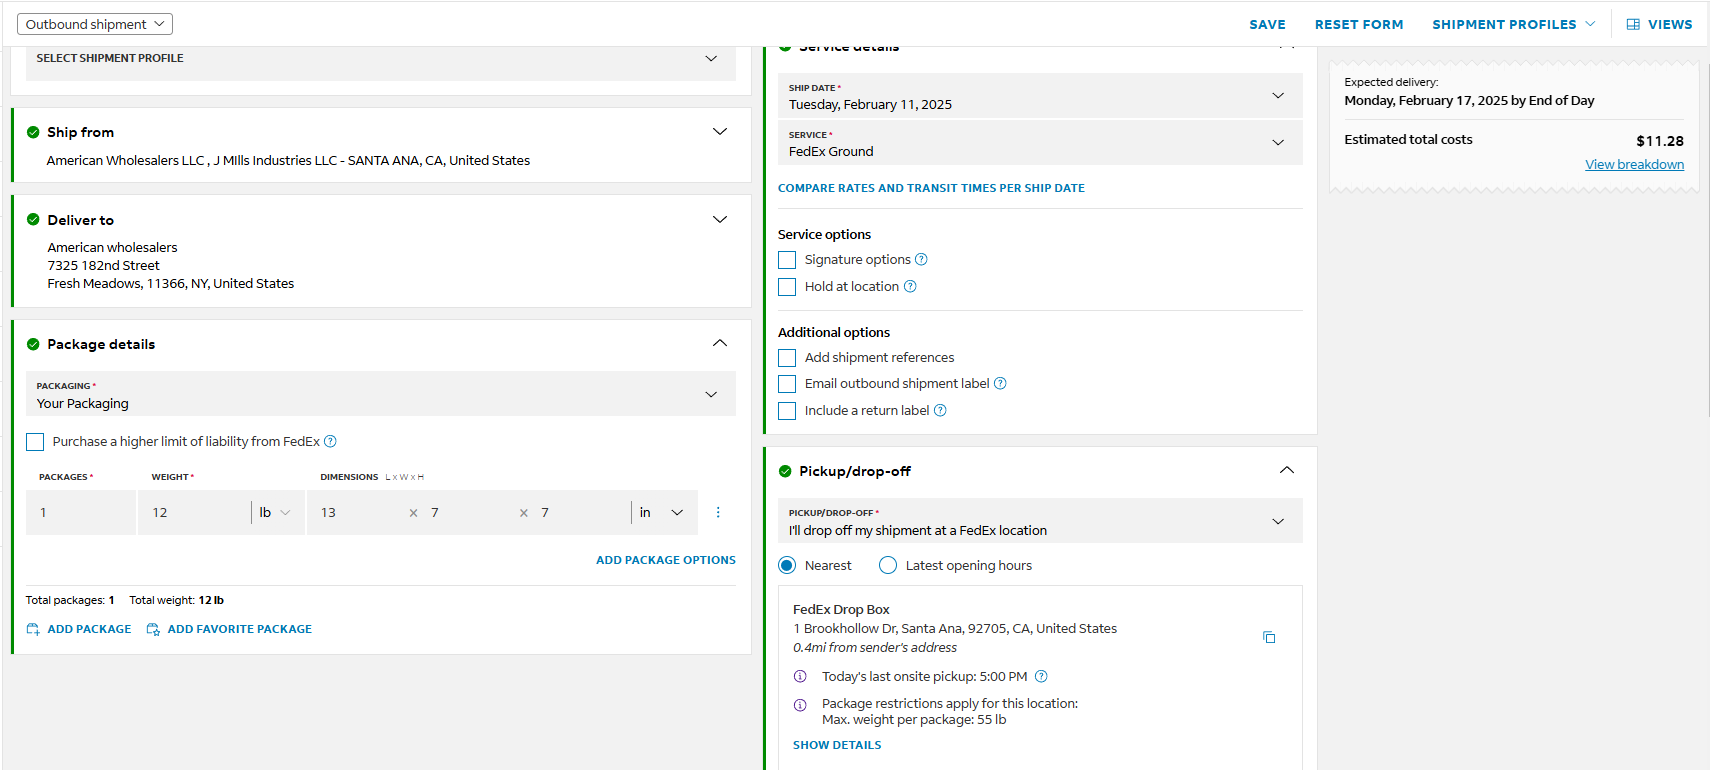This screenshot has height=770, width=1710.
Task: Check Email outbound shipment label
Action: coord(787,384)
